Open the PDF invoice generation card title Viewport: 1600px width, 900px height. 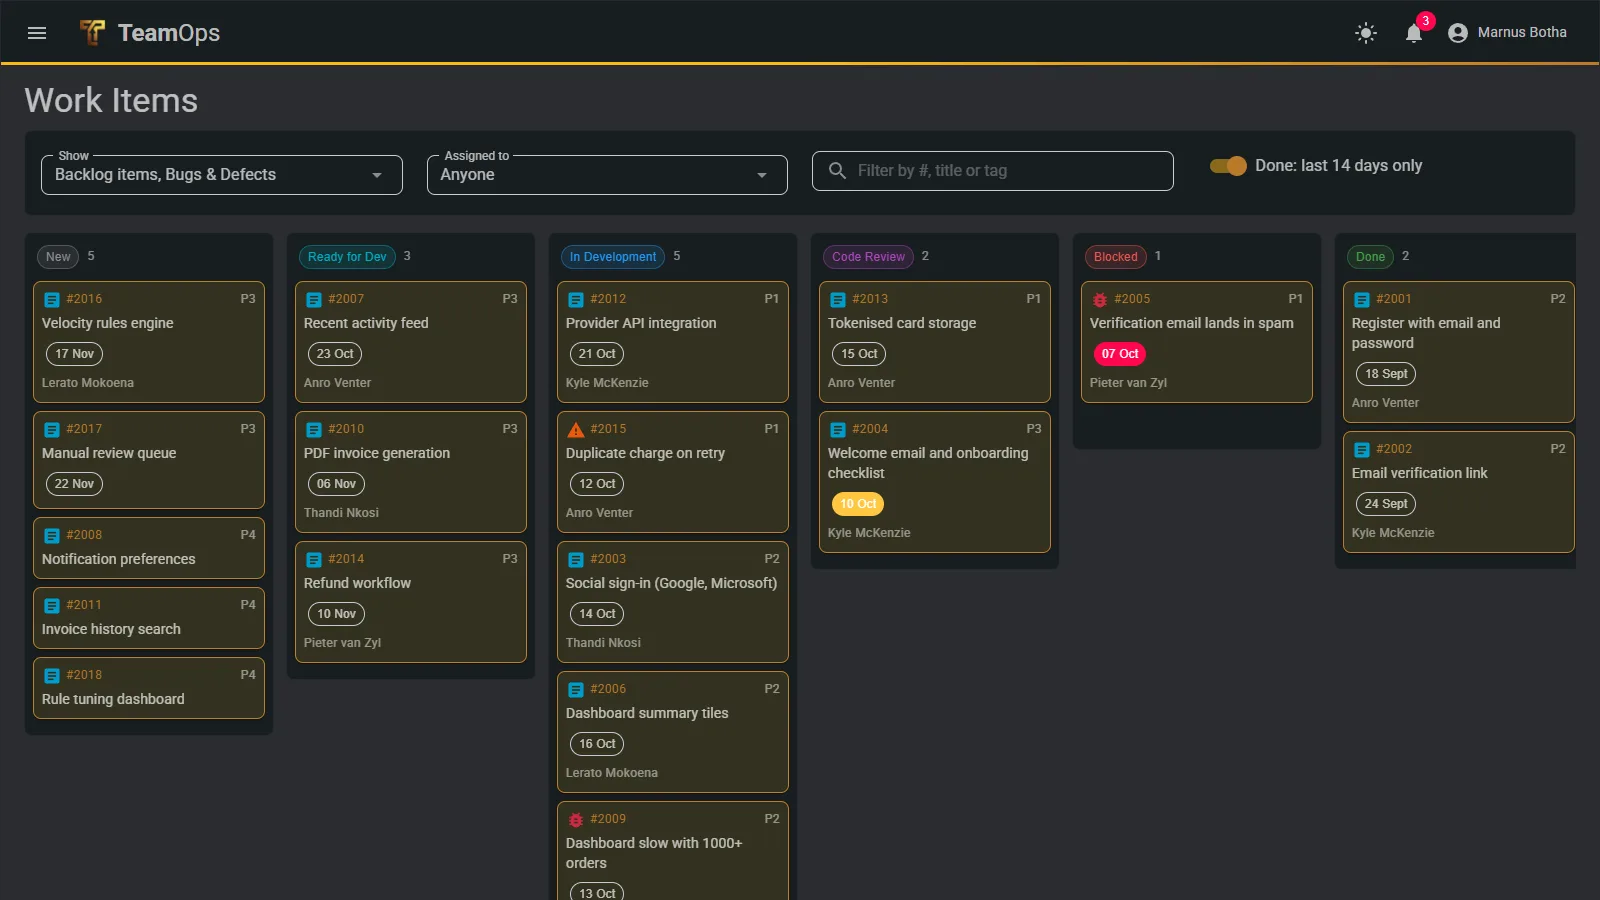(x=377, y=454)
